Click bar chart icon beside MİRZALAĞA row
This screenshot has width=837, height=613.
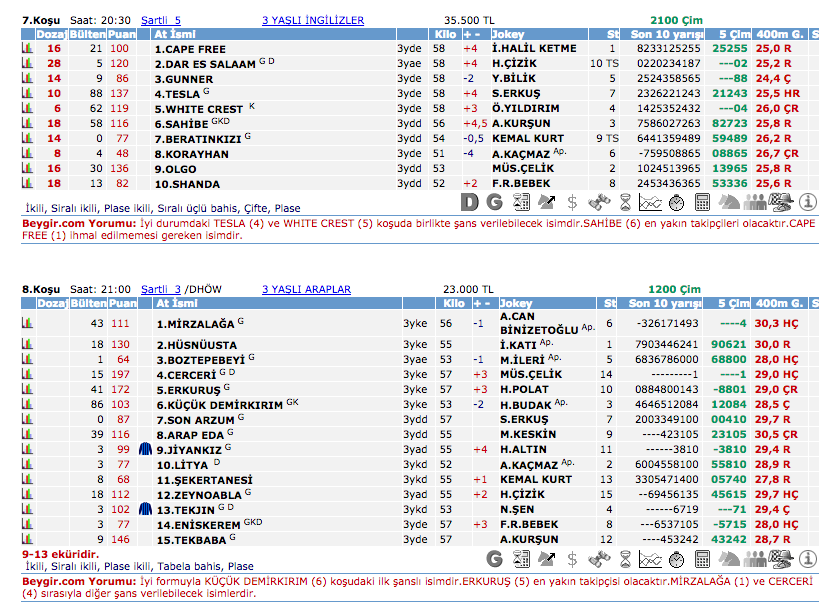click(x=28, y=324)
